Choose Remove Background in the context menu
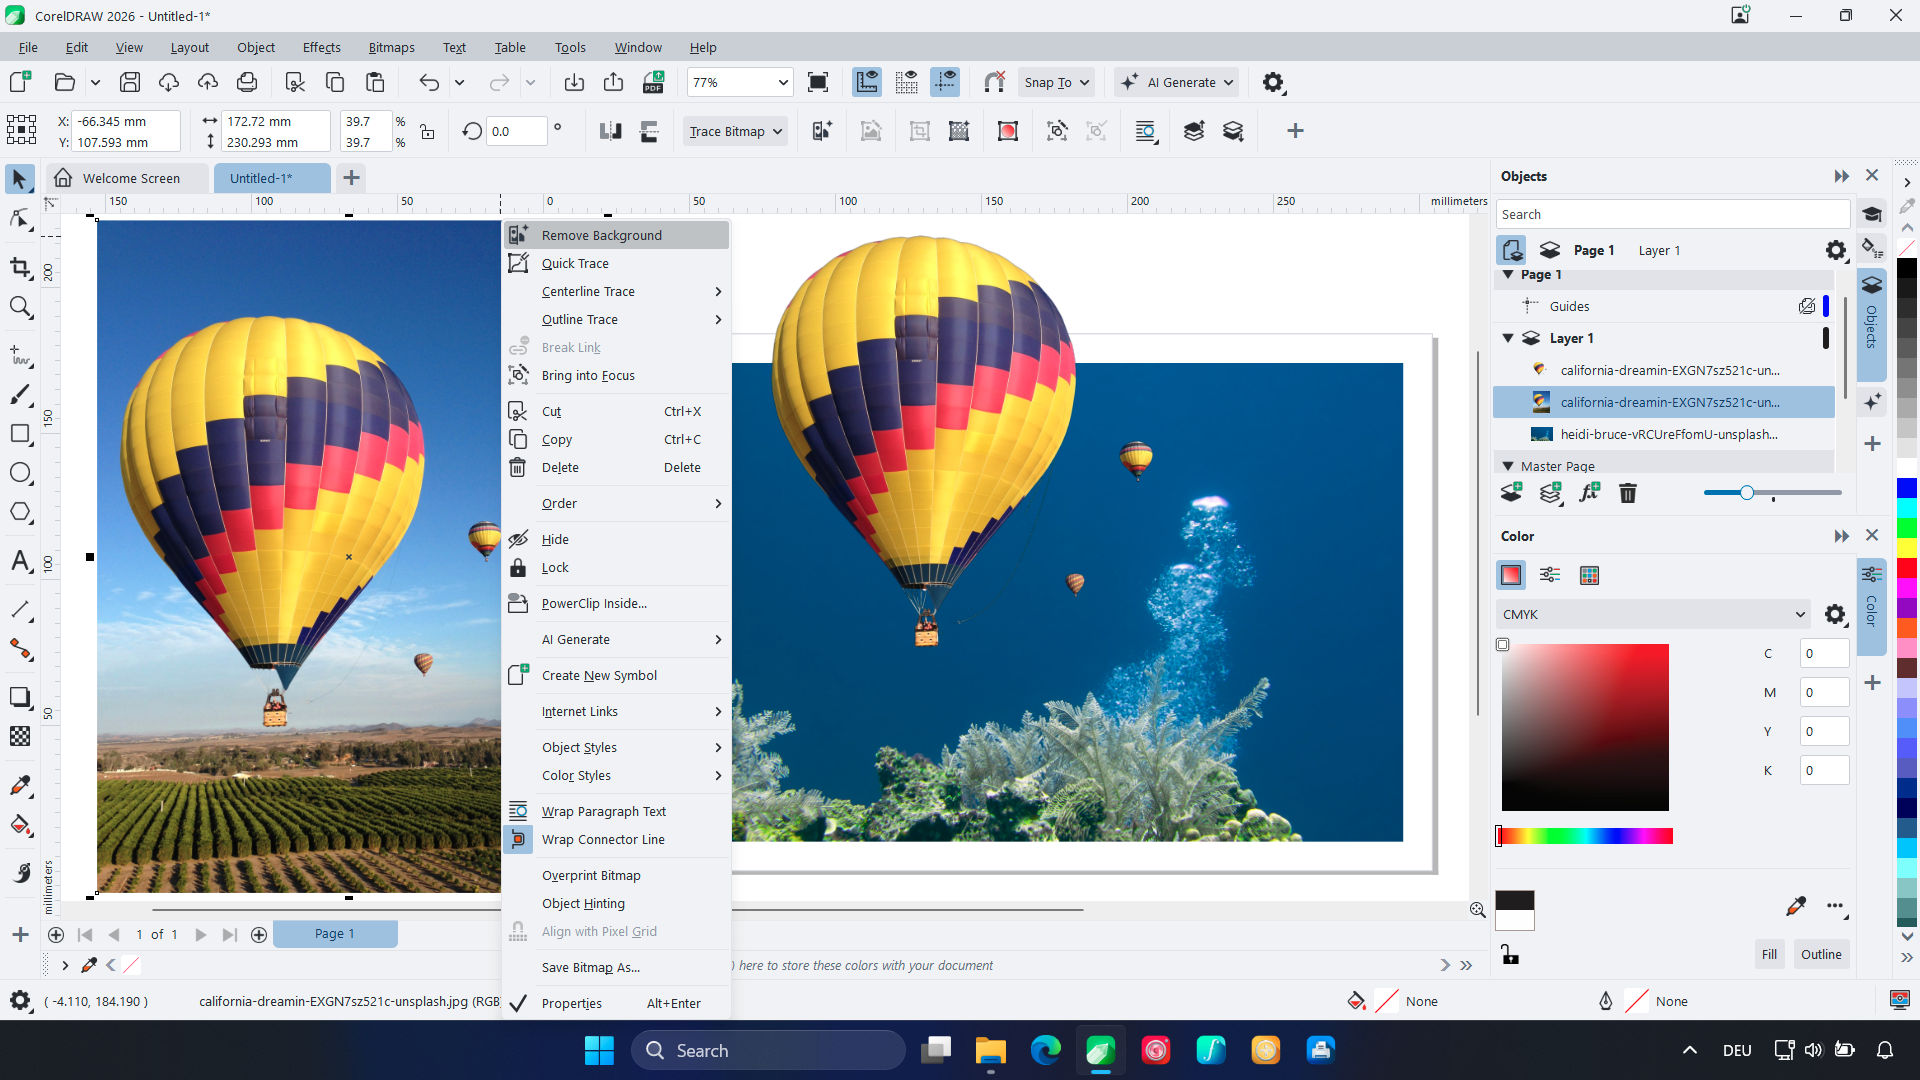 pos(601,234)
